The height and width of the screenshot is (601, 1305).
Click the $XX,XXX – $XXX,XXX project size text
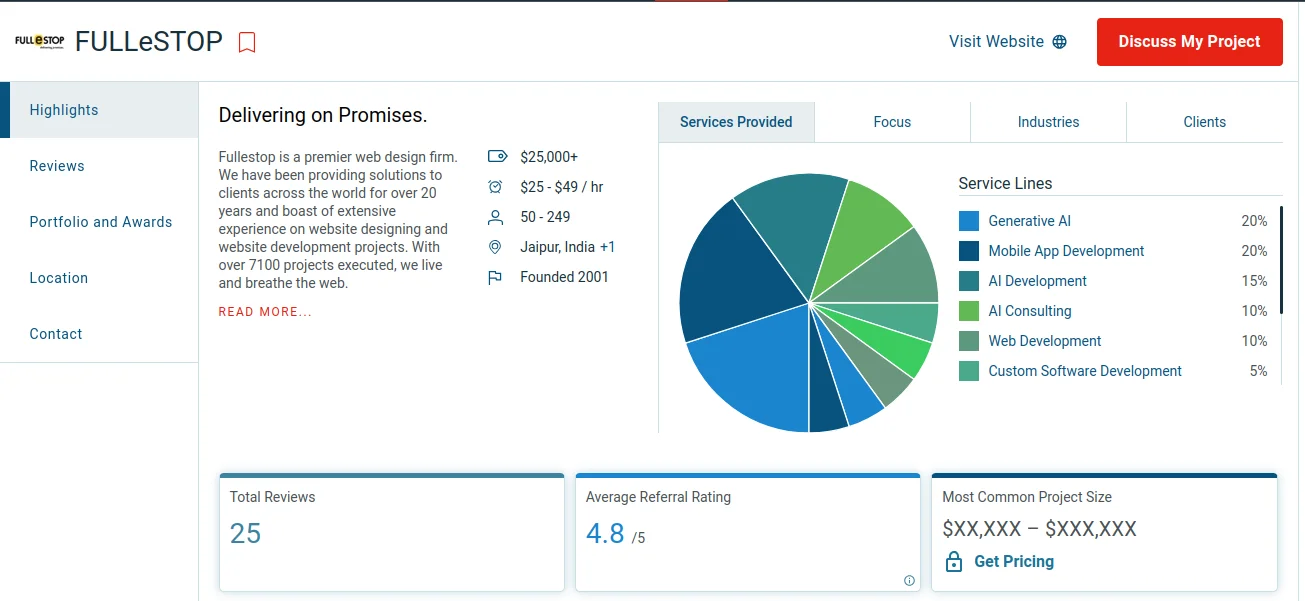click(x=1040, y=529)
